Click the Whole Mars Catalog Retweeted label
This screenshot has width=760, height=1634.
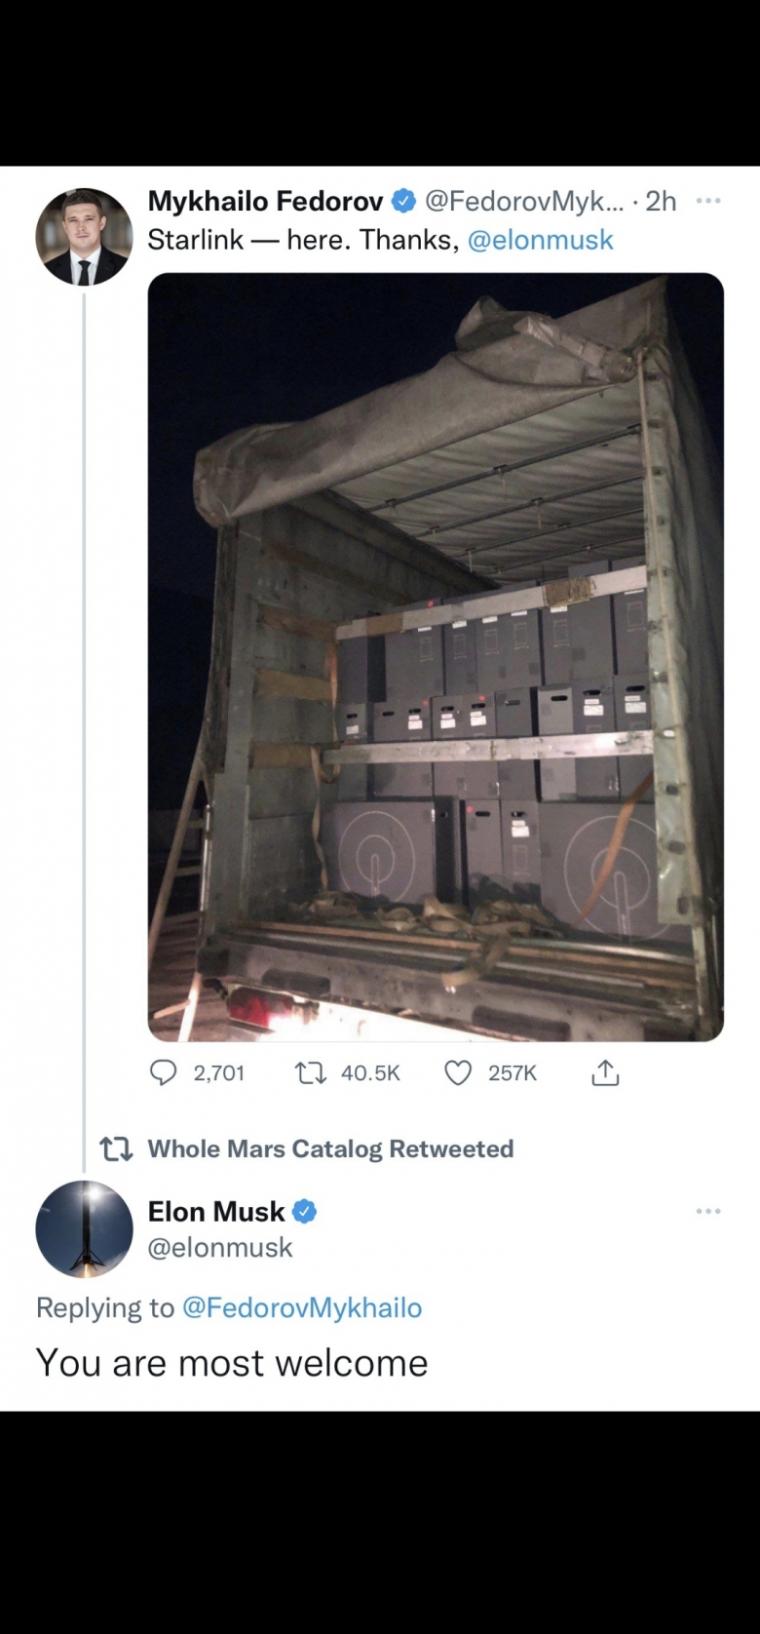[330, 1149]
